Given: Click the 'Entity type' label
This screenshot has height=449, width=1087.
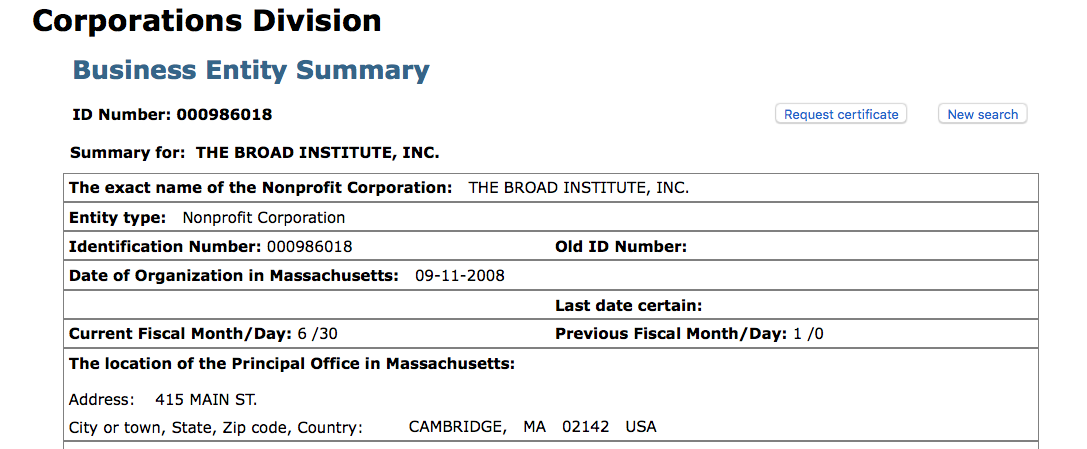Looking at the screenshot, I should (x=117, y=217).
